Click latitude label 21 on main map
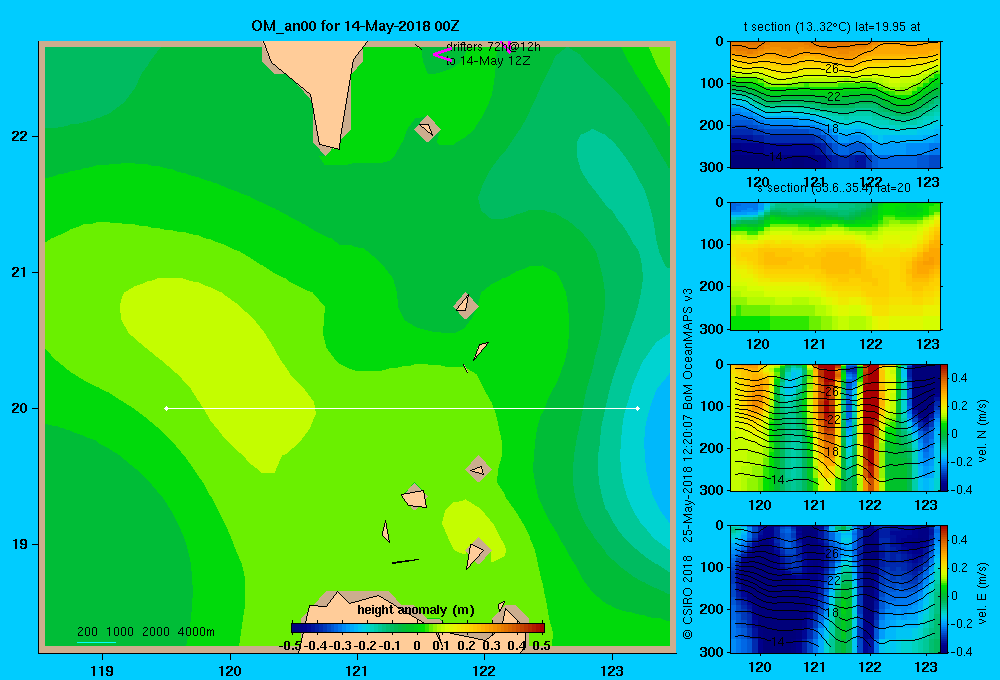Image resolution: width=1000 pixels, height=680 pixels. point(20,272)
